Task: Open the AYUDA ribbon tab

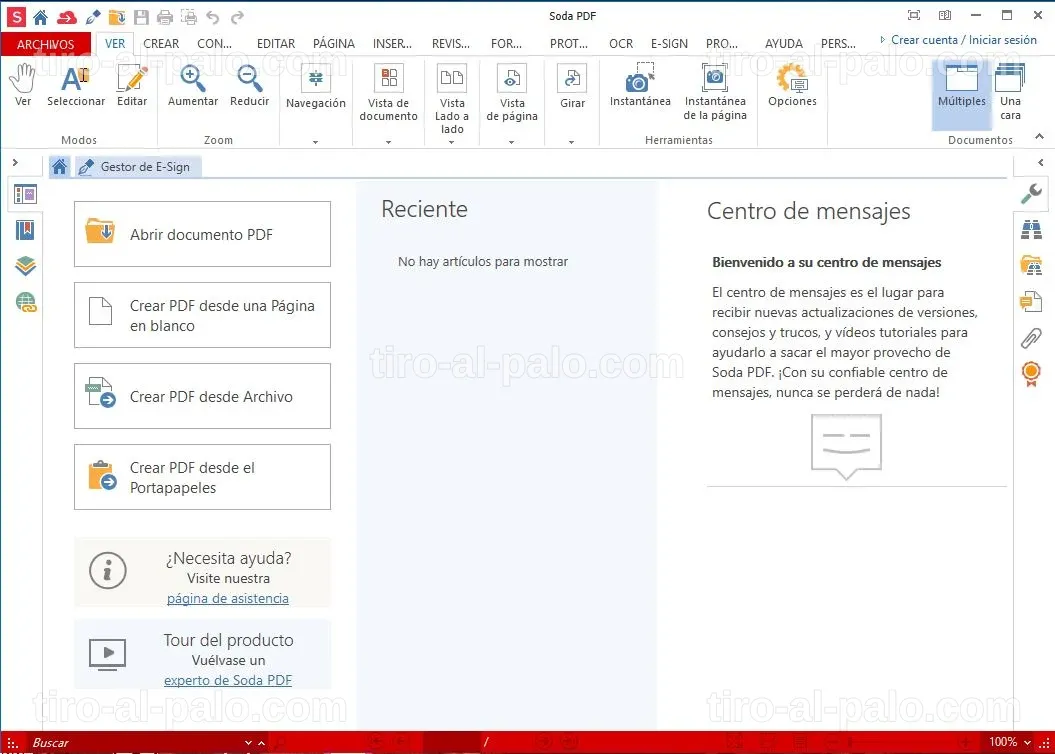Action: pos(784,44)
